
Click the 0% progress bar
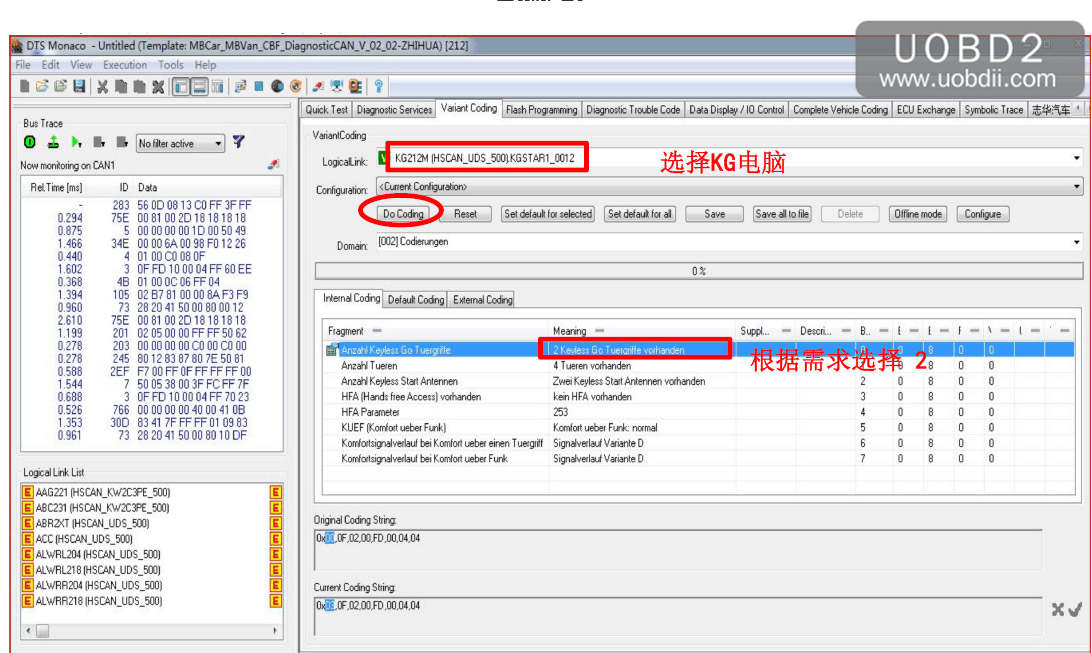[x=699, y=271]
